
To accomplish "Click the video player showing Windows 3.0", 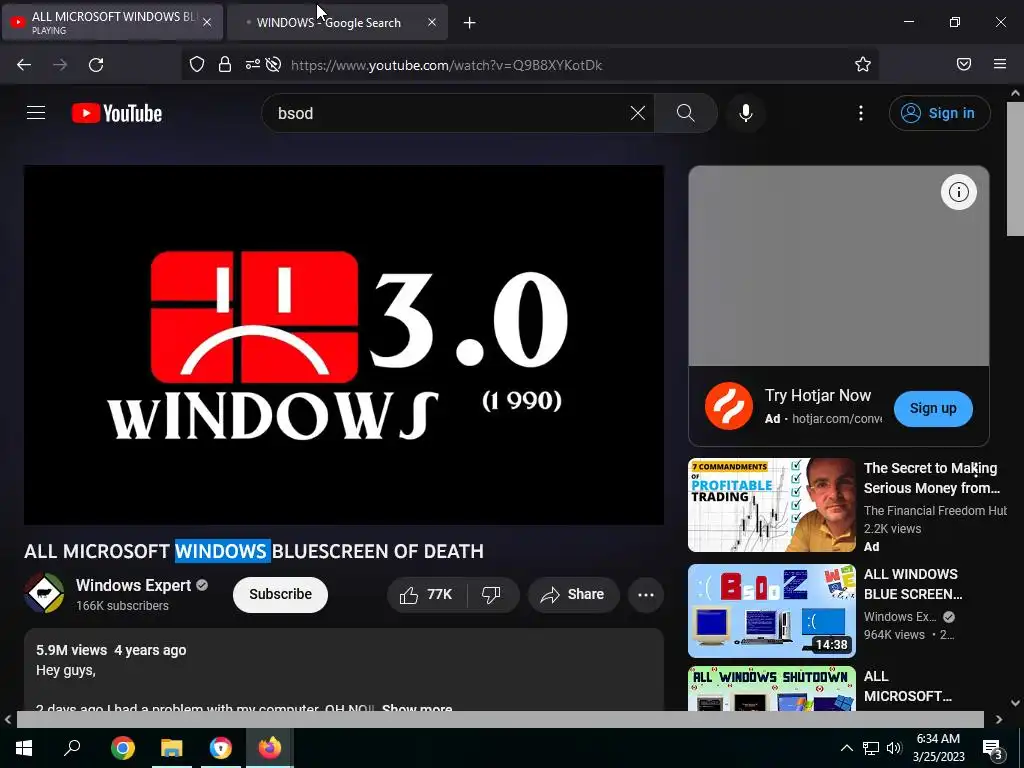I will pyautogui.click(x=344, y=345).
